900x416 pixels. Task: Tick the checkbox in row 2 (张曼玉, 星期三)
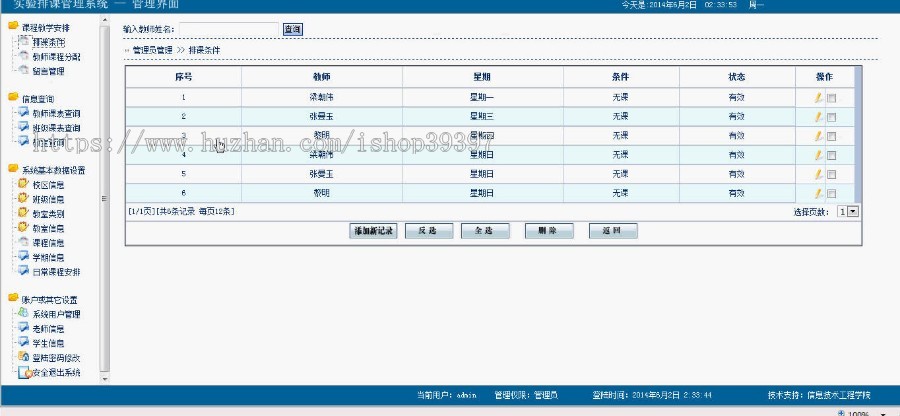coord(831,117)
